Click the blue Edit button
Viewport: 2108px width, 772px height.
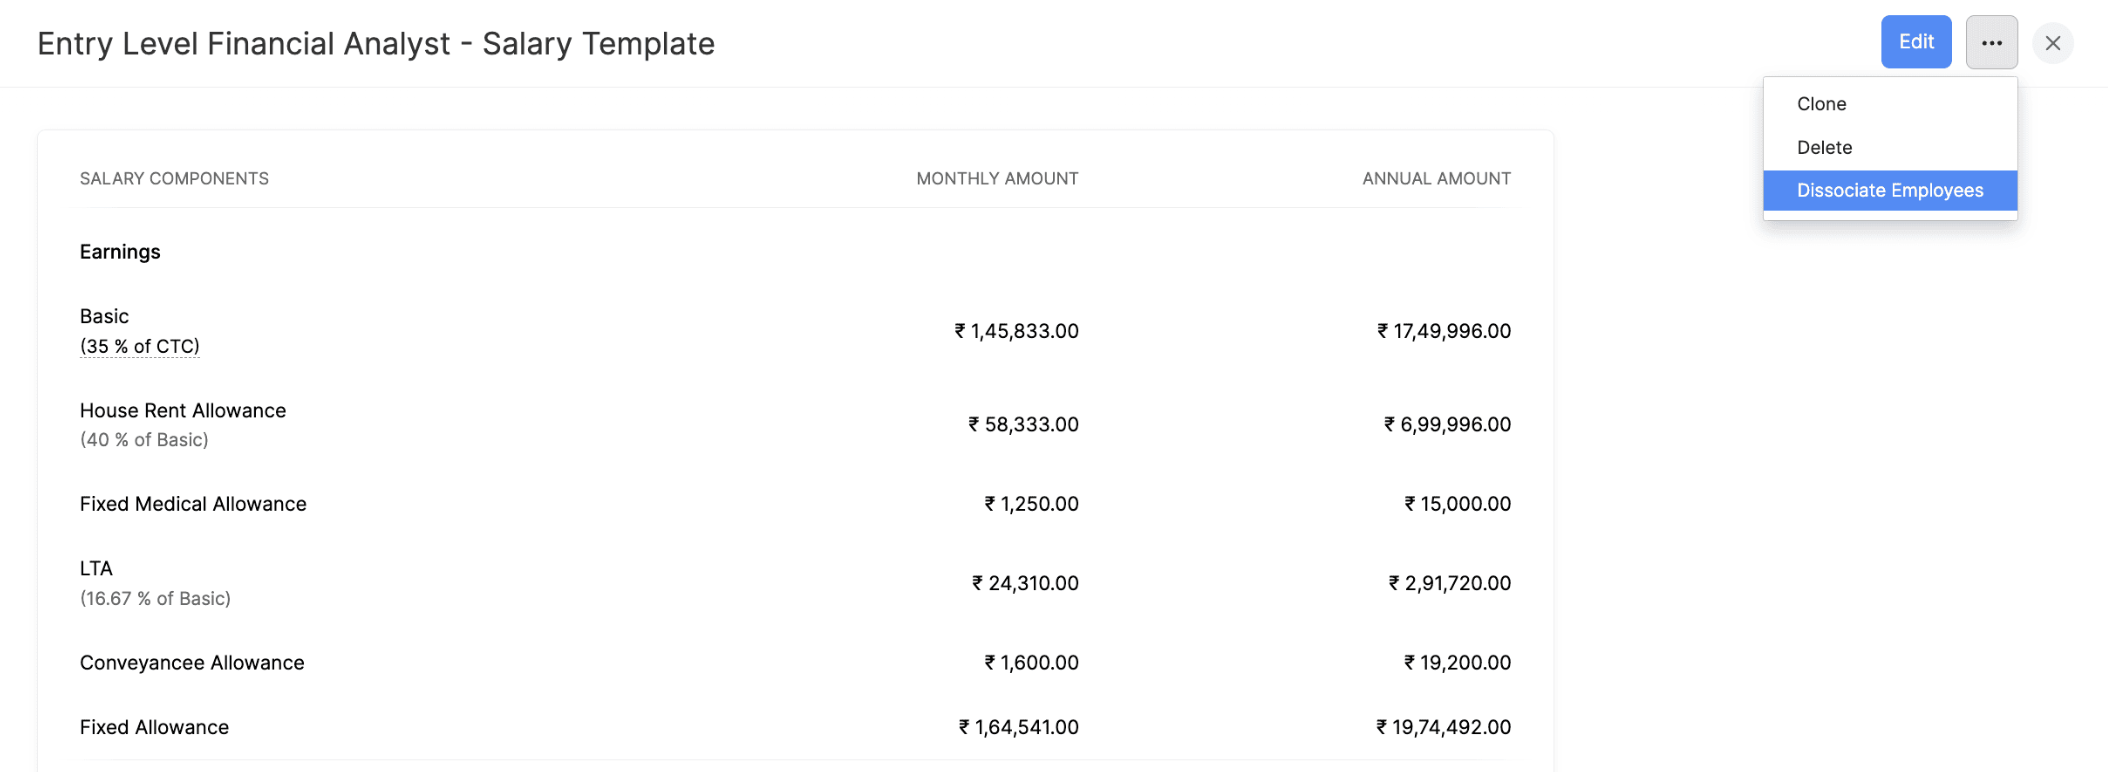click(x=1915, y=42)
